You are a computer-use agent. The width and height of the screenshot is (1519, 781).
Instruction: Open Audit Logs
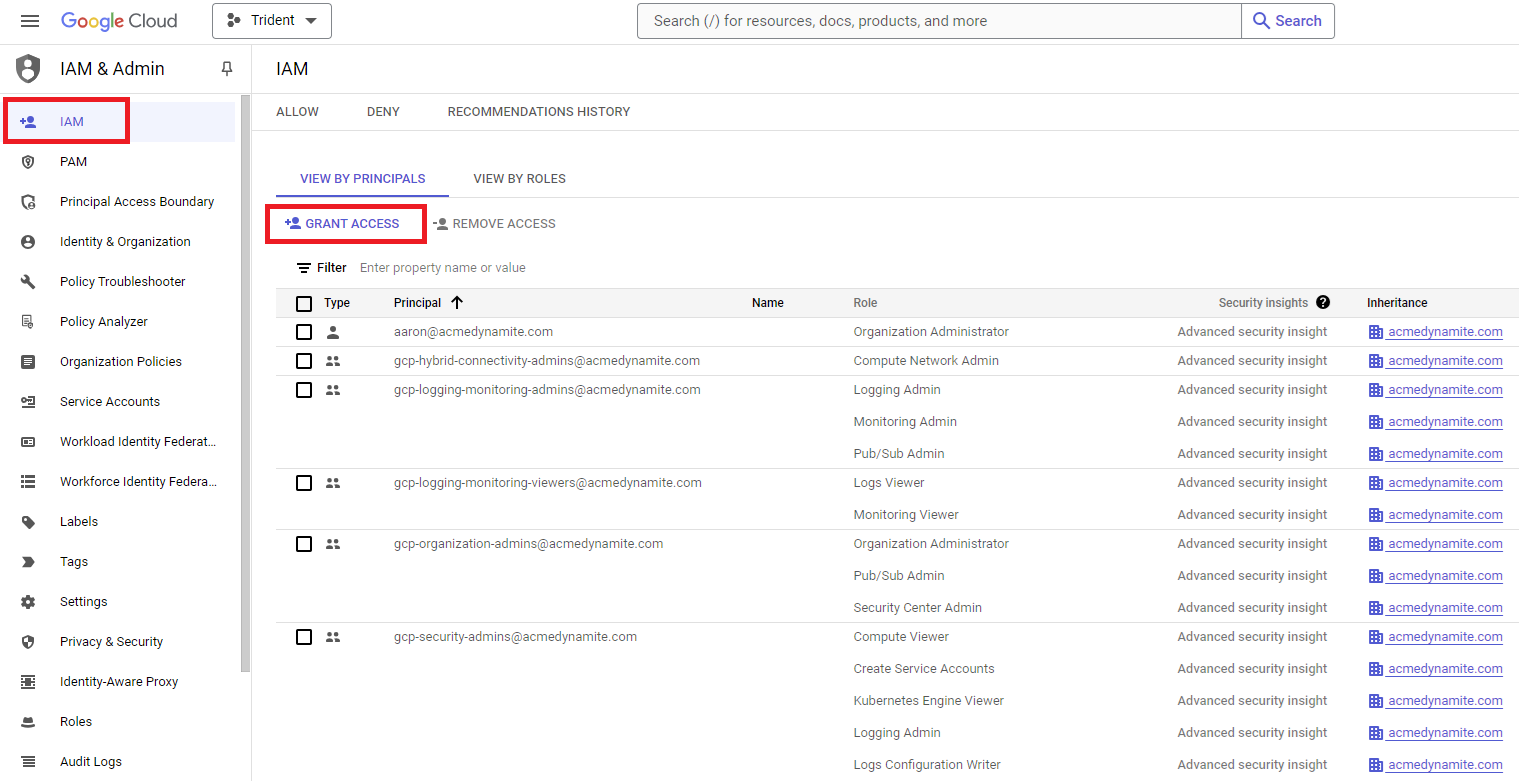point(90,761)
